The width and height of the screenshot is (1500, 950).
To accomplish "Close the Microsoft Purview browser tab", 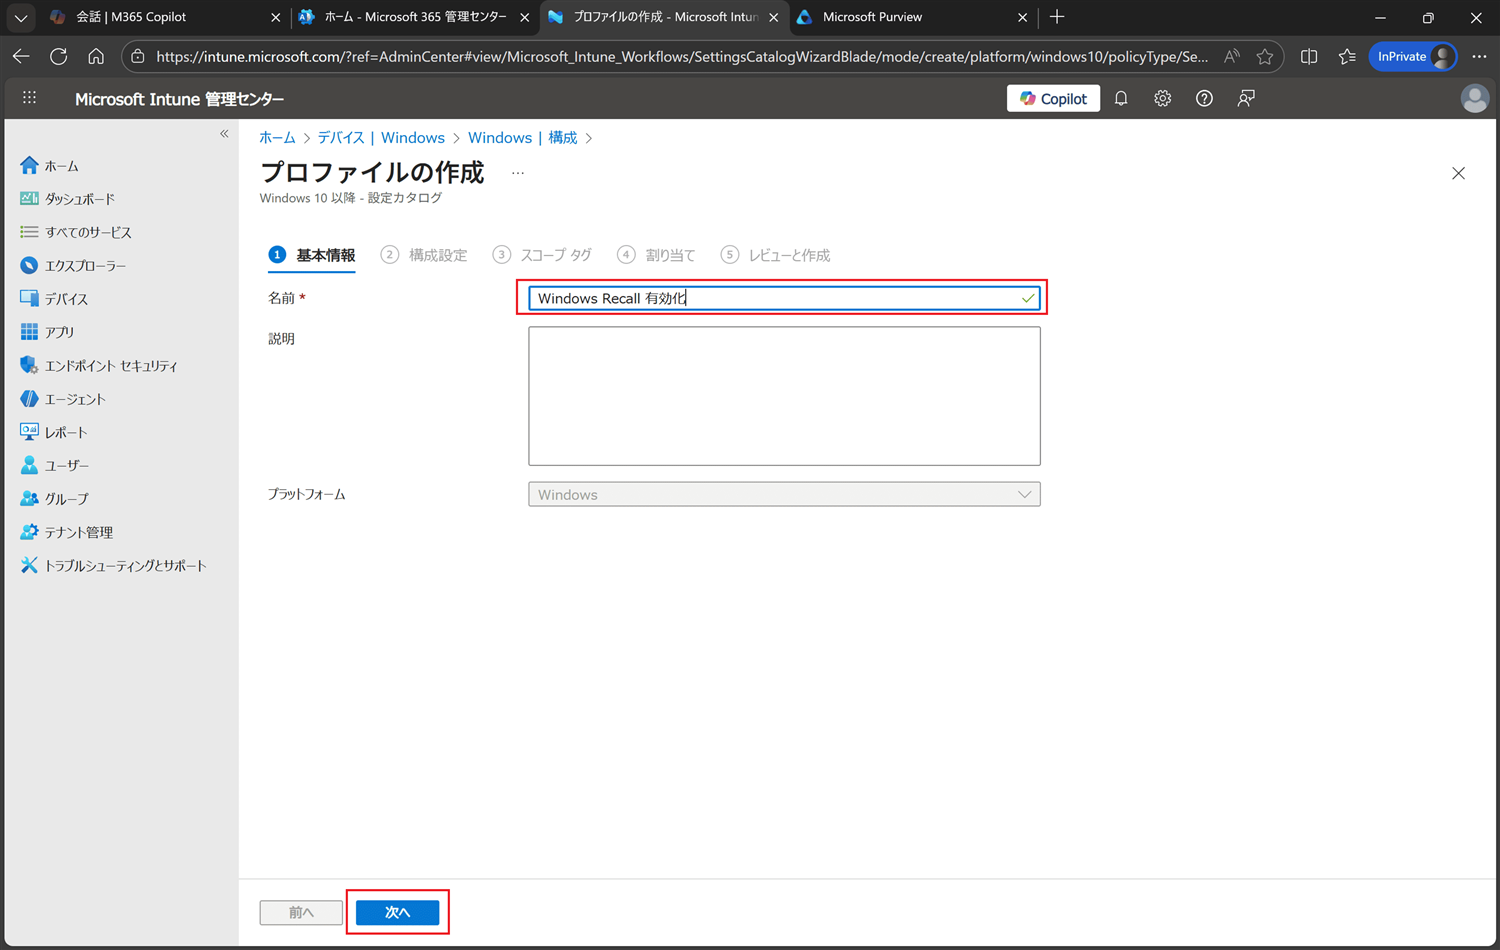I will pos(1022,17).
